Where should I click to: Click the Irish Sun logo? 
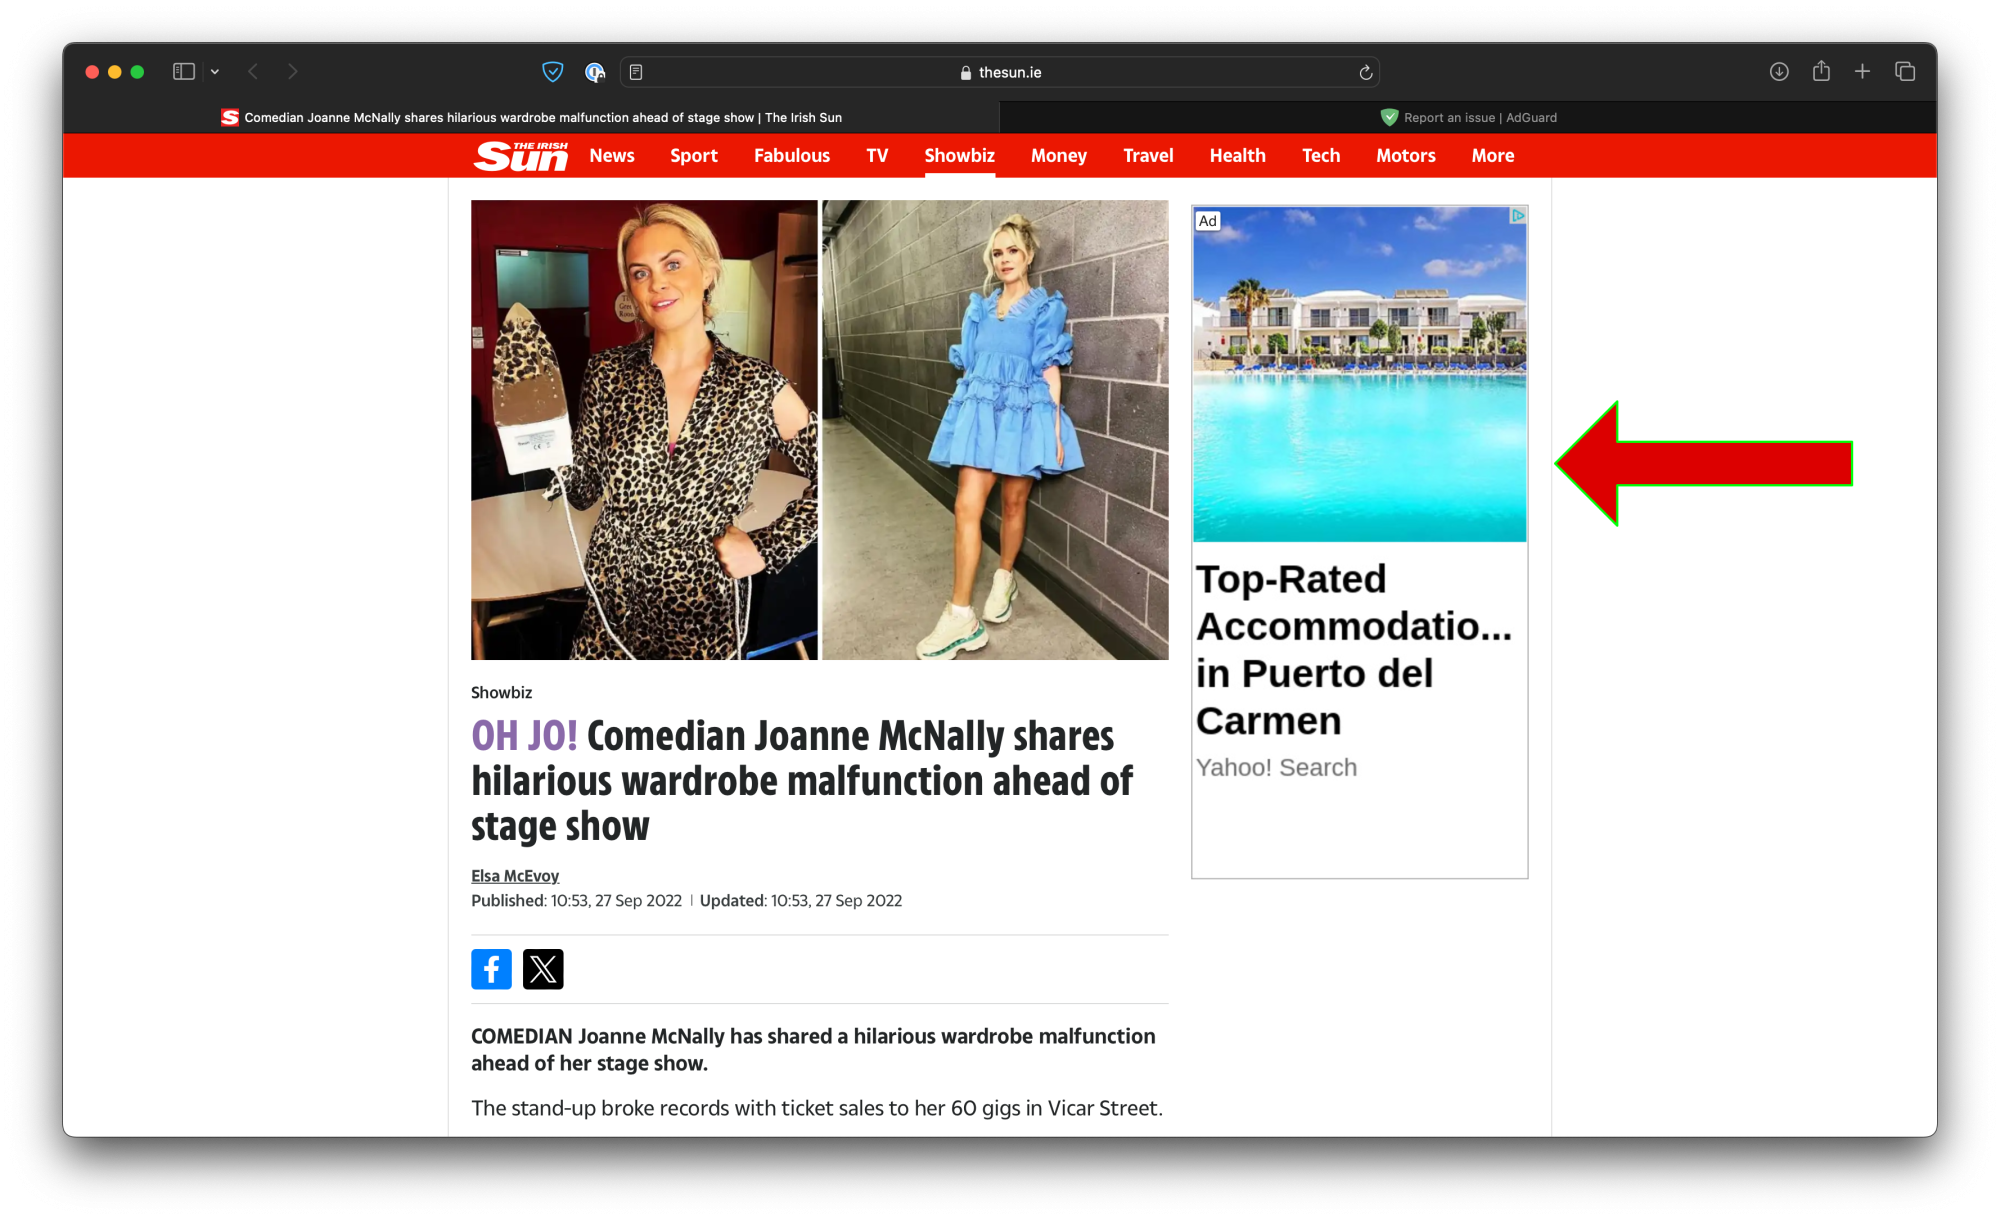[521, 156]
